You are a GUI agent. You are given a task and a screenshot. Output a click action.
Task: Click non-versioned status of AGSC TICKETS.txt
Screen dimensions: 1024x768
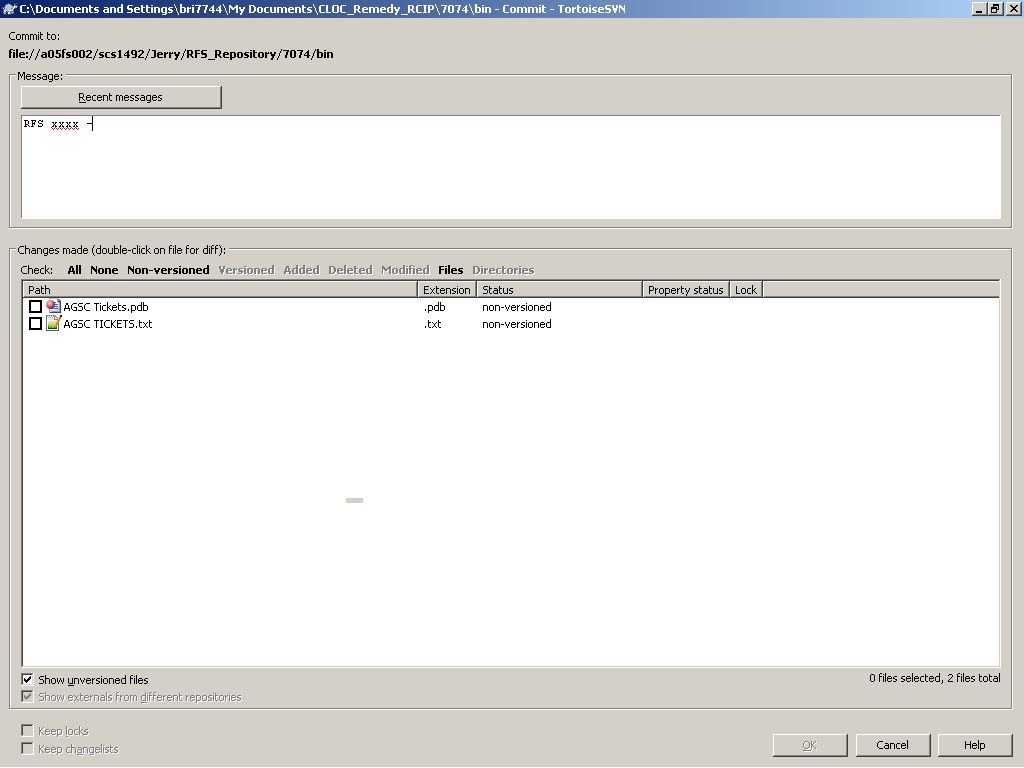[x=517, y=324]
